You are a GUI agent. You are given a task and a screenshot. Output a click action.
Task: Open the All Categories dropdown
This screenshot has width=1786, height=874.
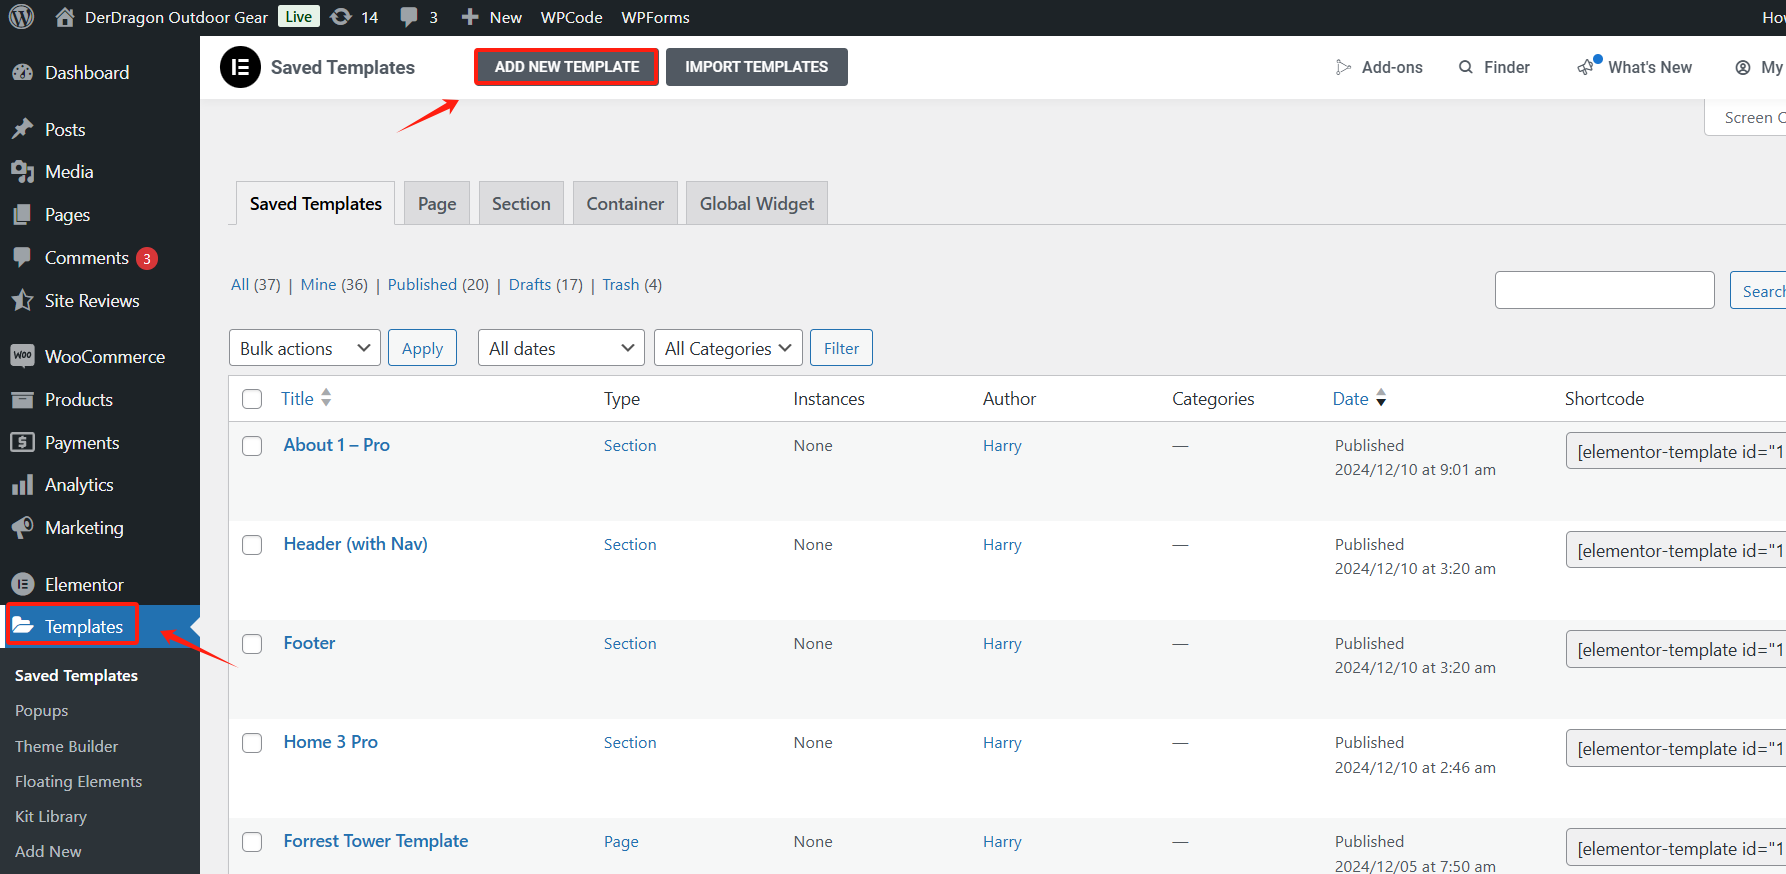727,348
